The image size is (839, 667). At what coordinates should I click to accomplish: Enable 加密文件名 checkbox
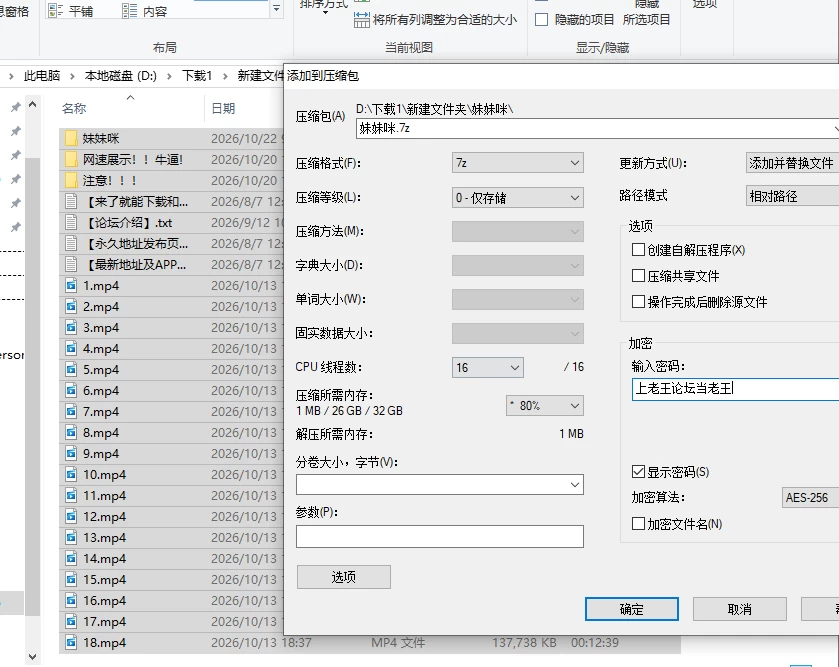pyautogui.click(x=638, y=523)
